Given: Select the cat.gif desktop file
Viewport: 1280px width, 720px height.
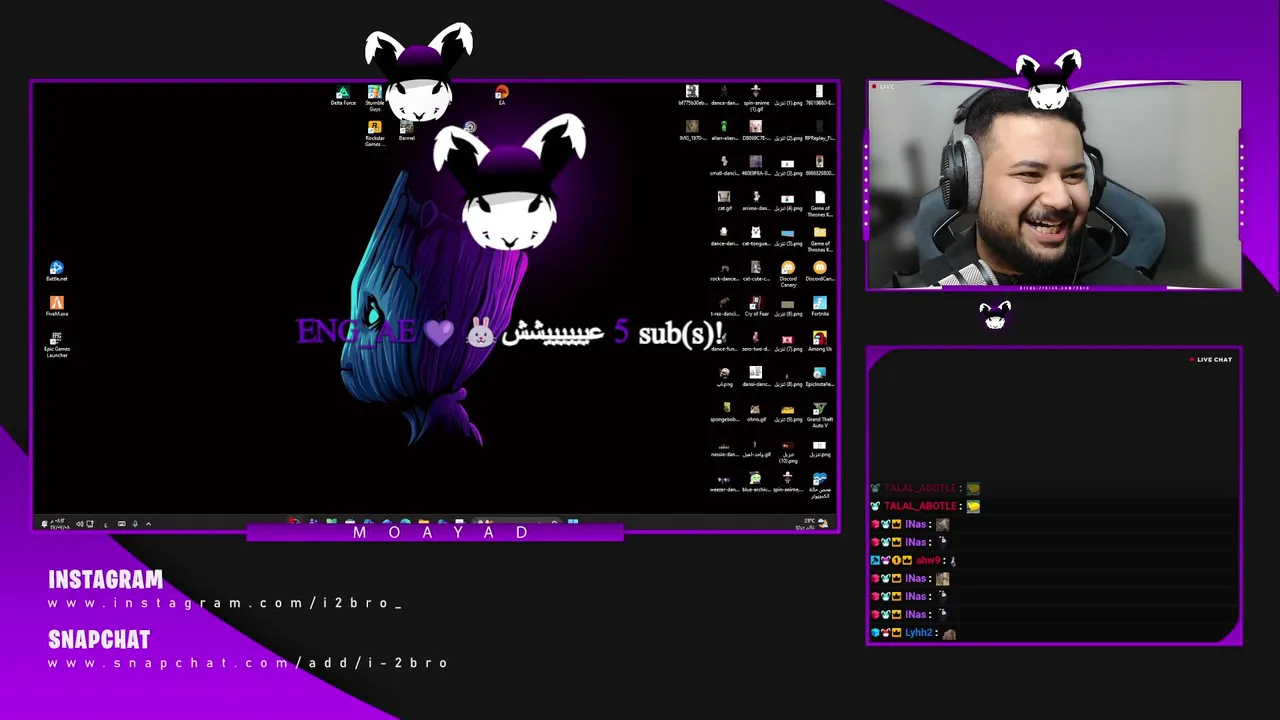Looking at the screenshot, I should (724, 200).
